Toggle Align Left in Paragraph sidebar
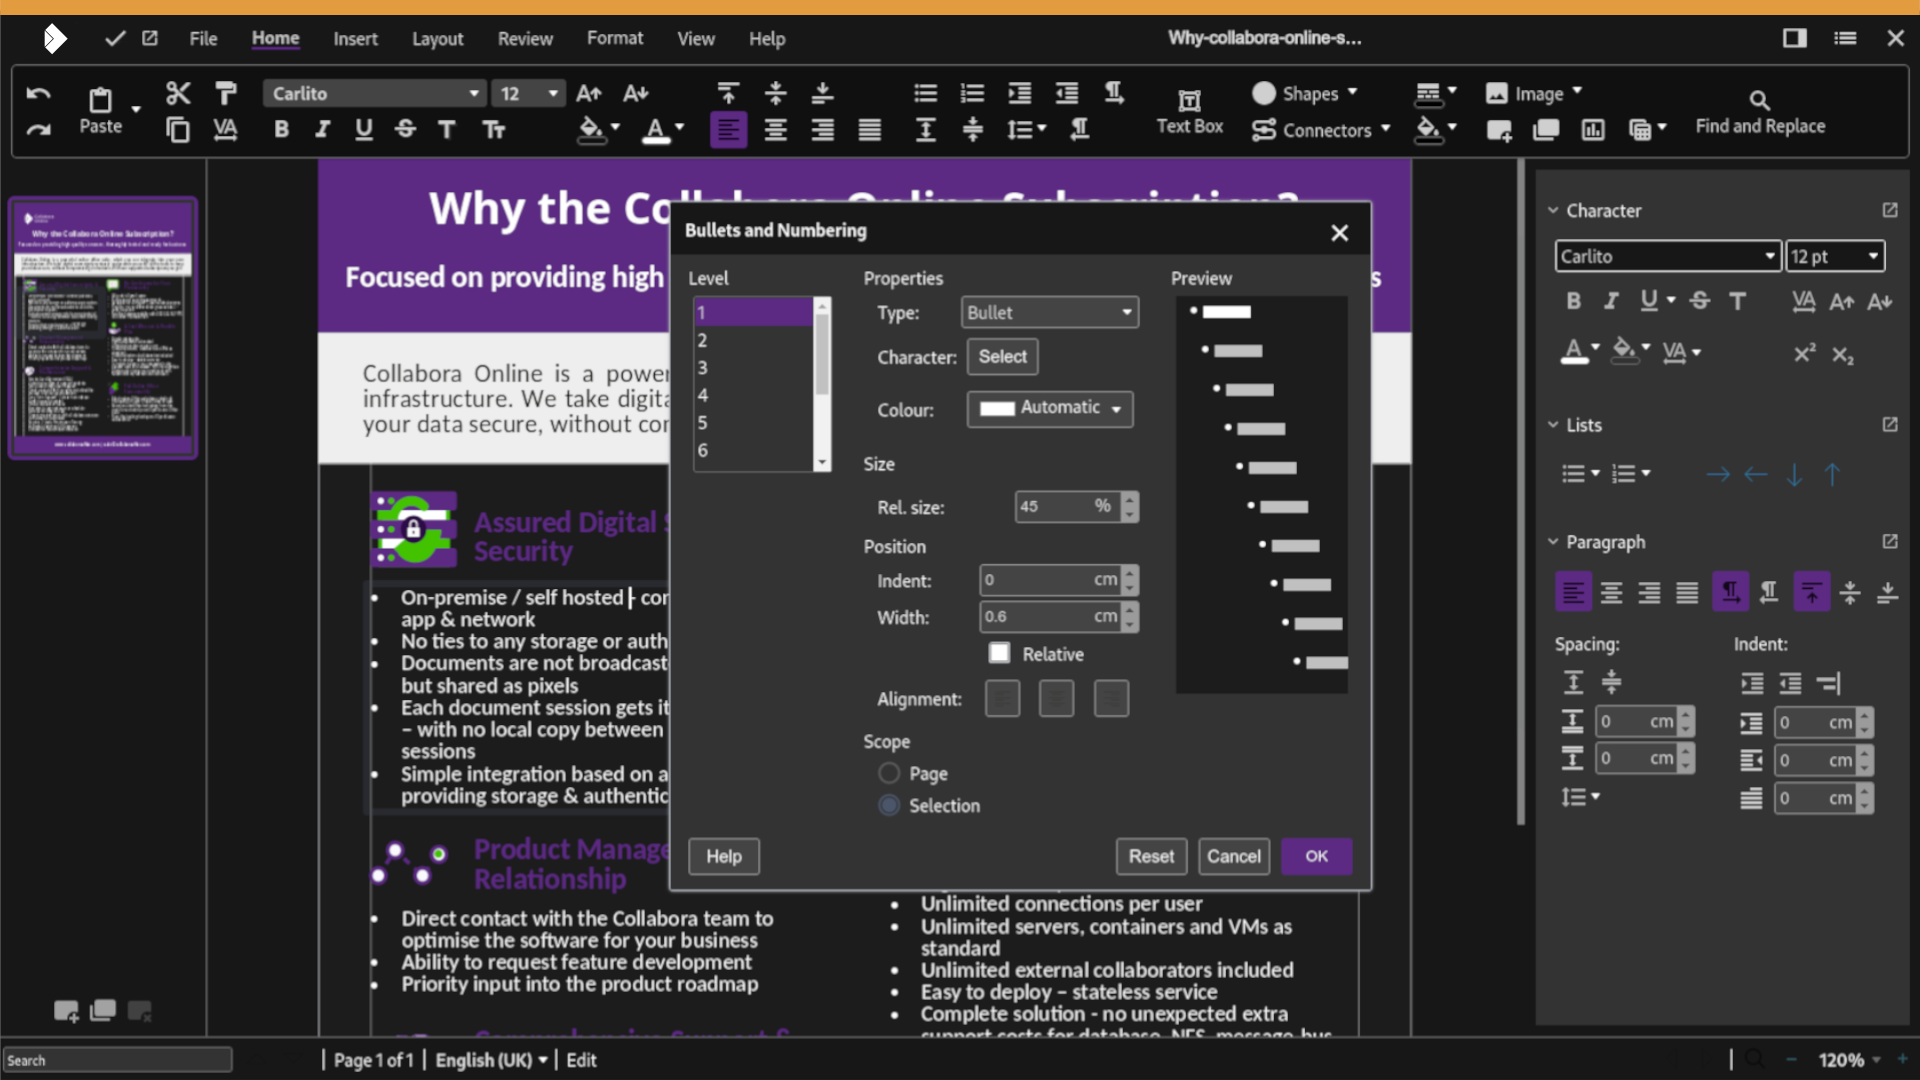This screenshot has width=1920, height=1080. coord(1573,593)
